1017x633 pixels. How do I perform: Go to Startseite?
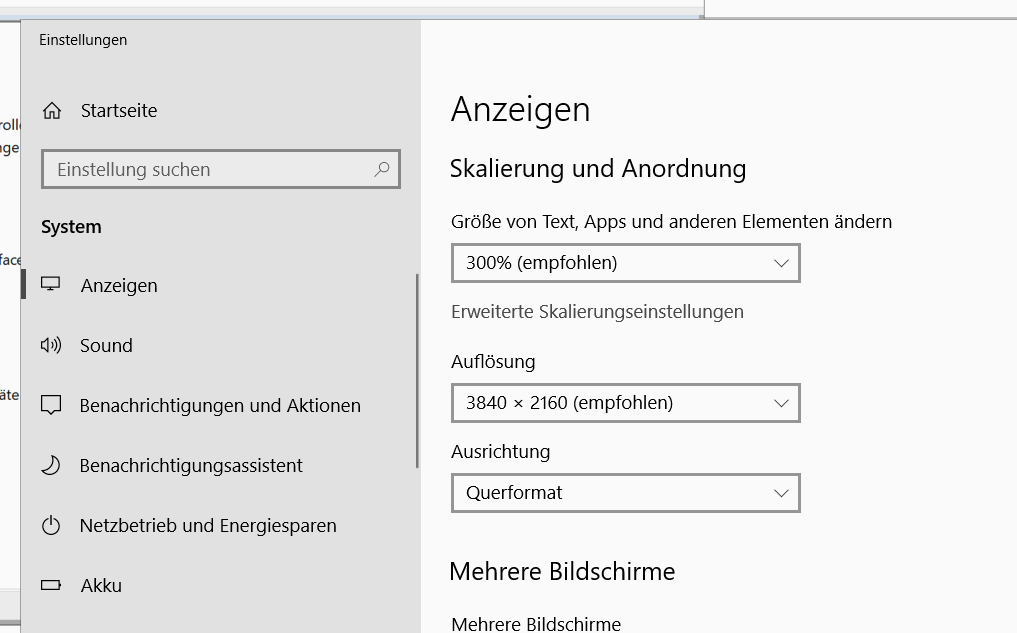pos(119,111)
